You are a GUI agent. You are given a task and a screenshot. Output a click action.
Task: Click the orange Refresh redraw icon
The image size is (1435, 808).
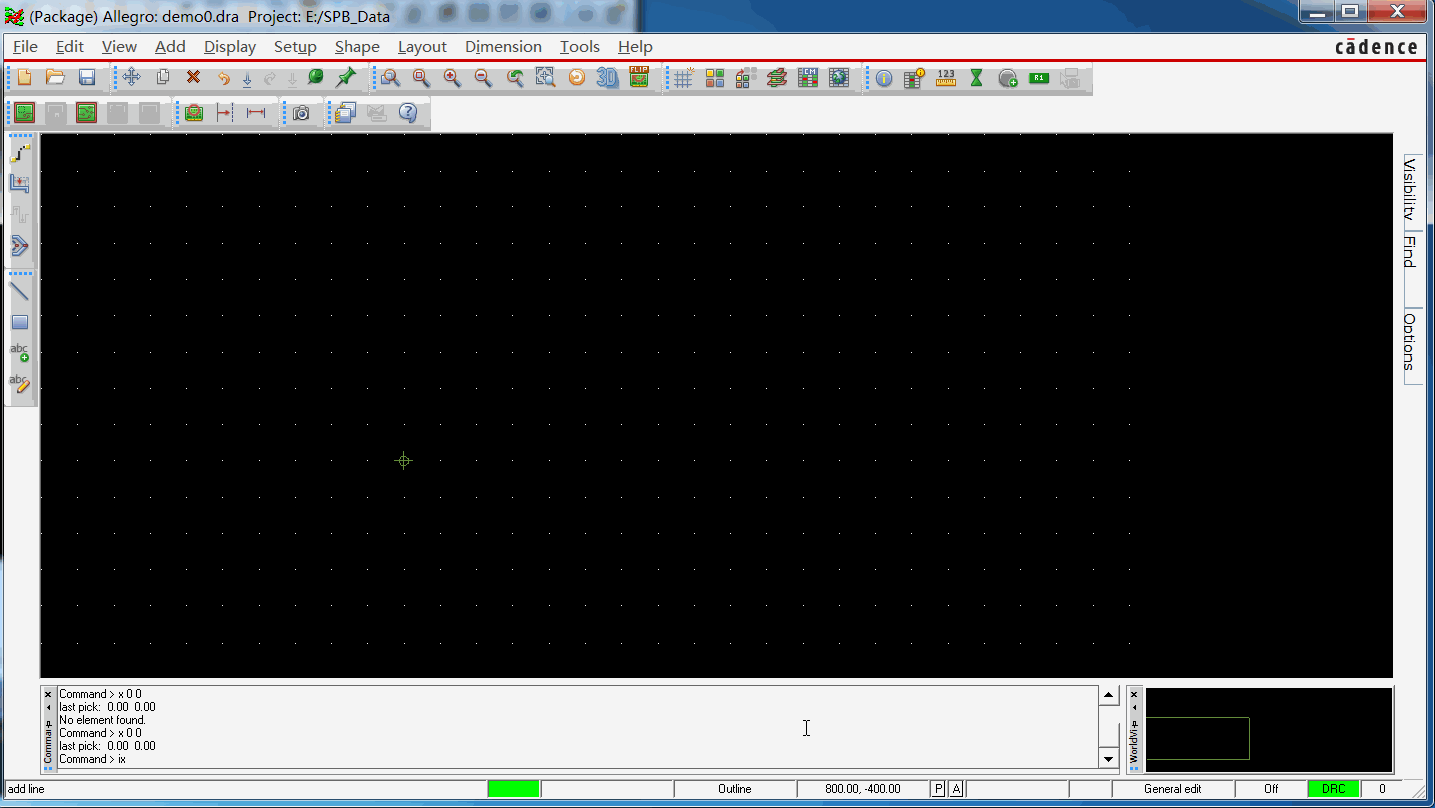[x=576, y=78]
